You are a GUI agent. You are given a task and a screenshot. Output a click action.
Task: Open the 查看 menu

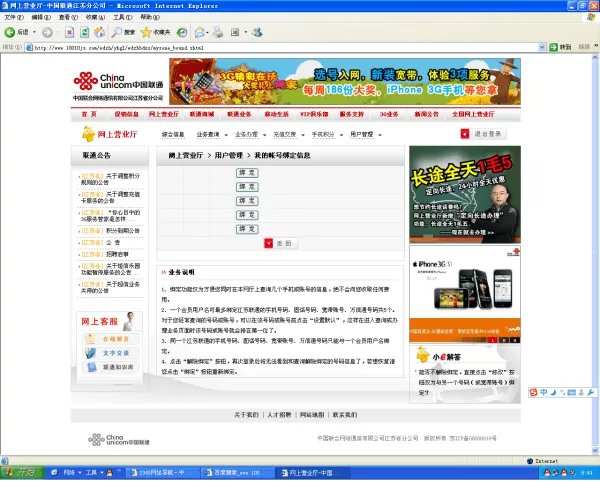(68, 17)
